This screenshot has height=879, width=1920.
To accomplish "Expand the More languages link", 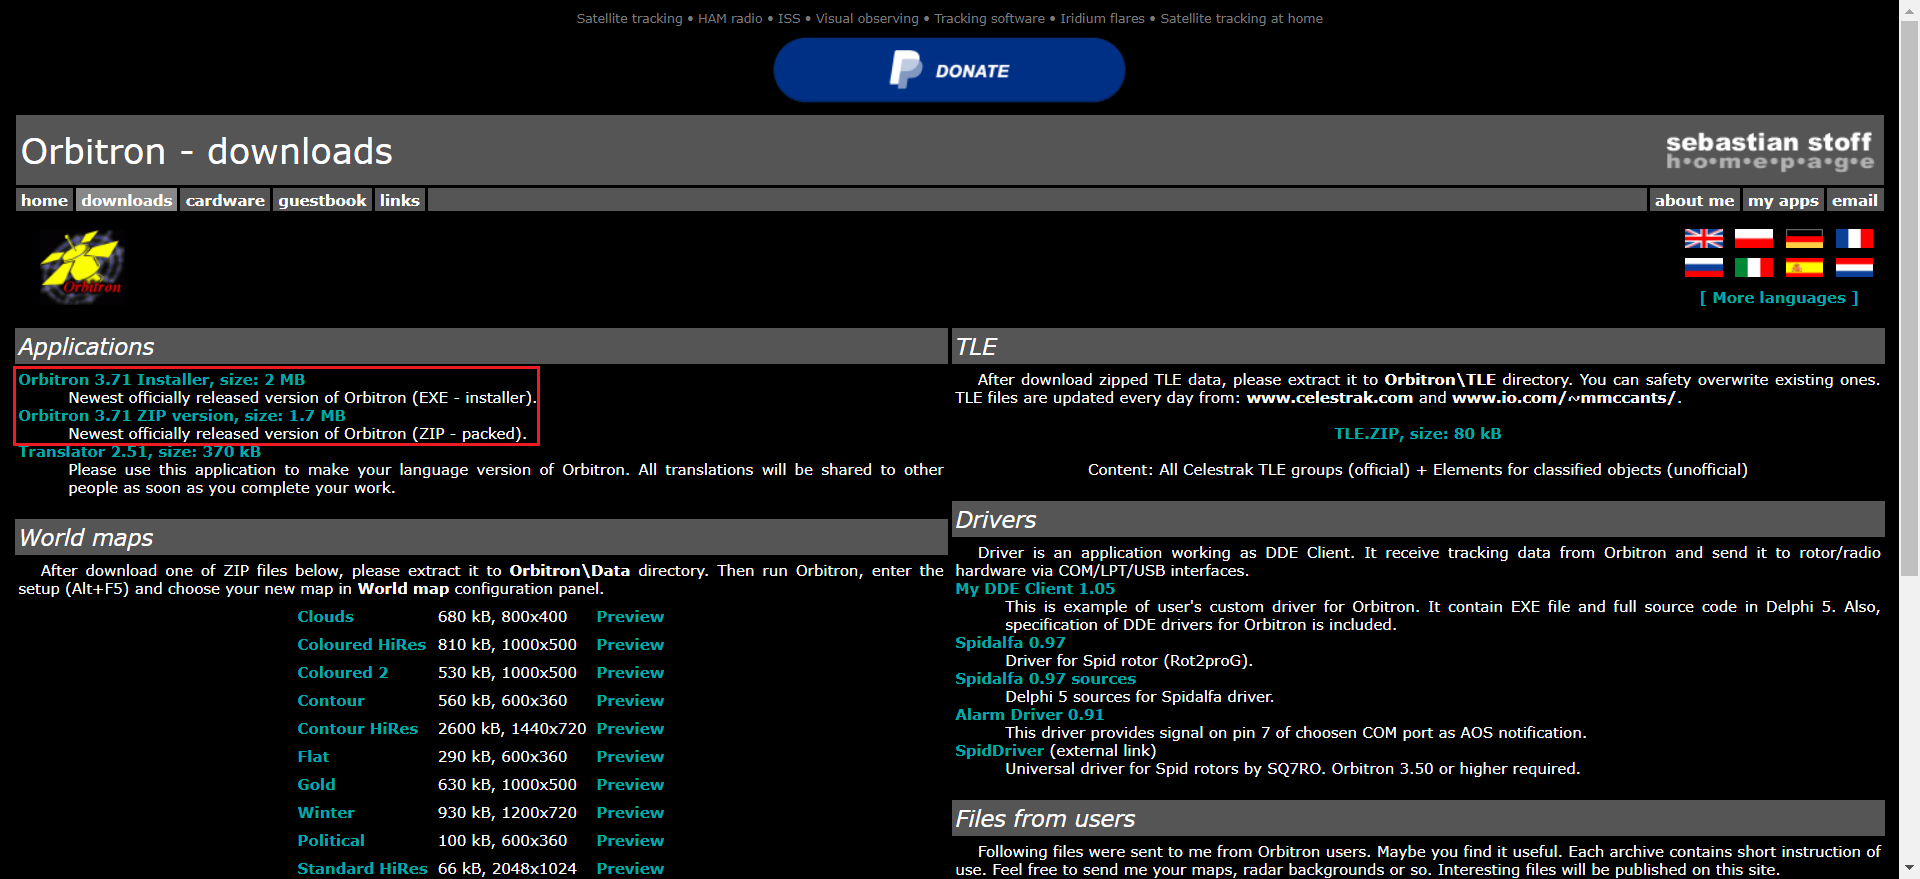I will coord(1779,298).
